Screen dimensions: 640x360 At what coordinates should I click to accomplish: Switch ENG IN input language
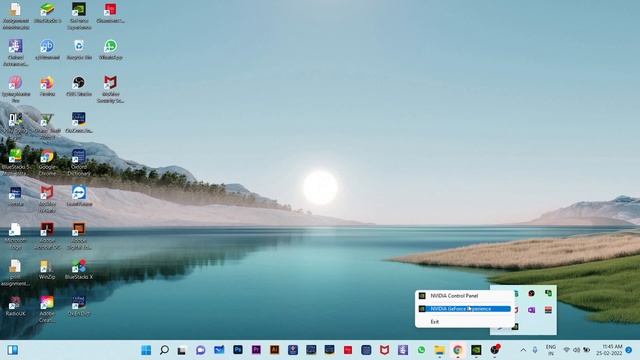(x=551, y=350)
